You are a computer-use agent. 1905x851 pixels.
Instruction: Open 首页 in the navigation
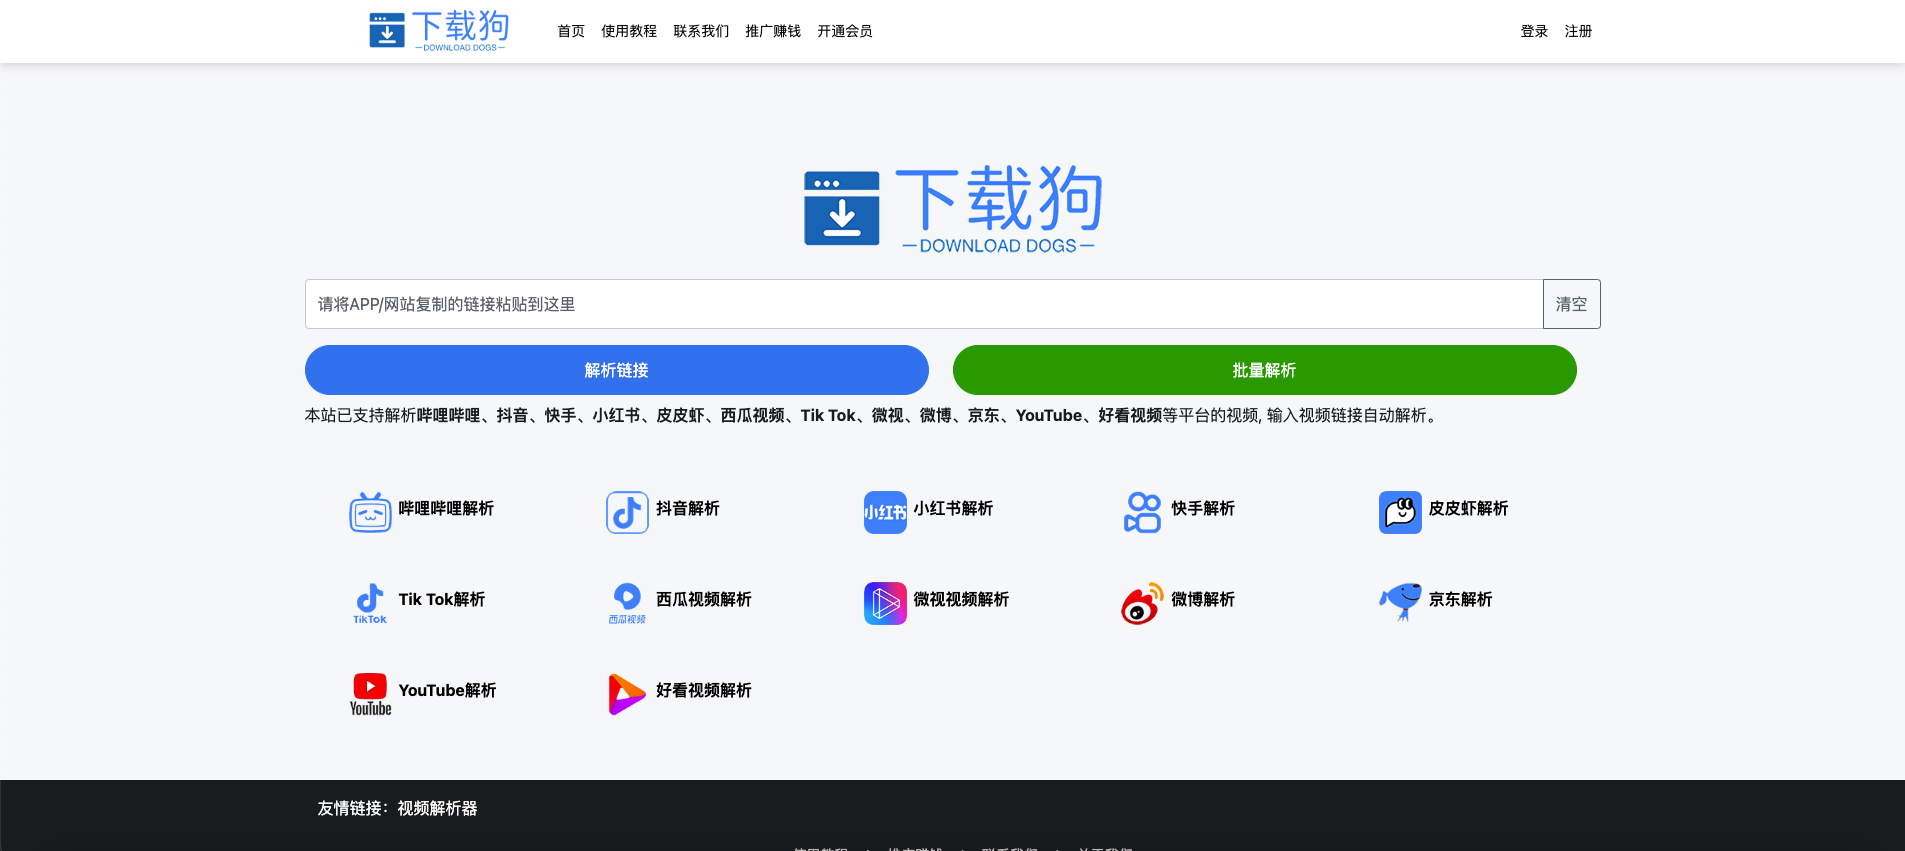pyautogui.click(x=571, y=31)
